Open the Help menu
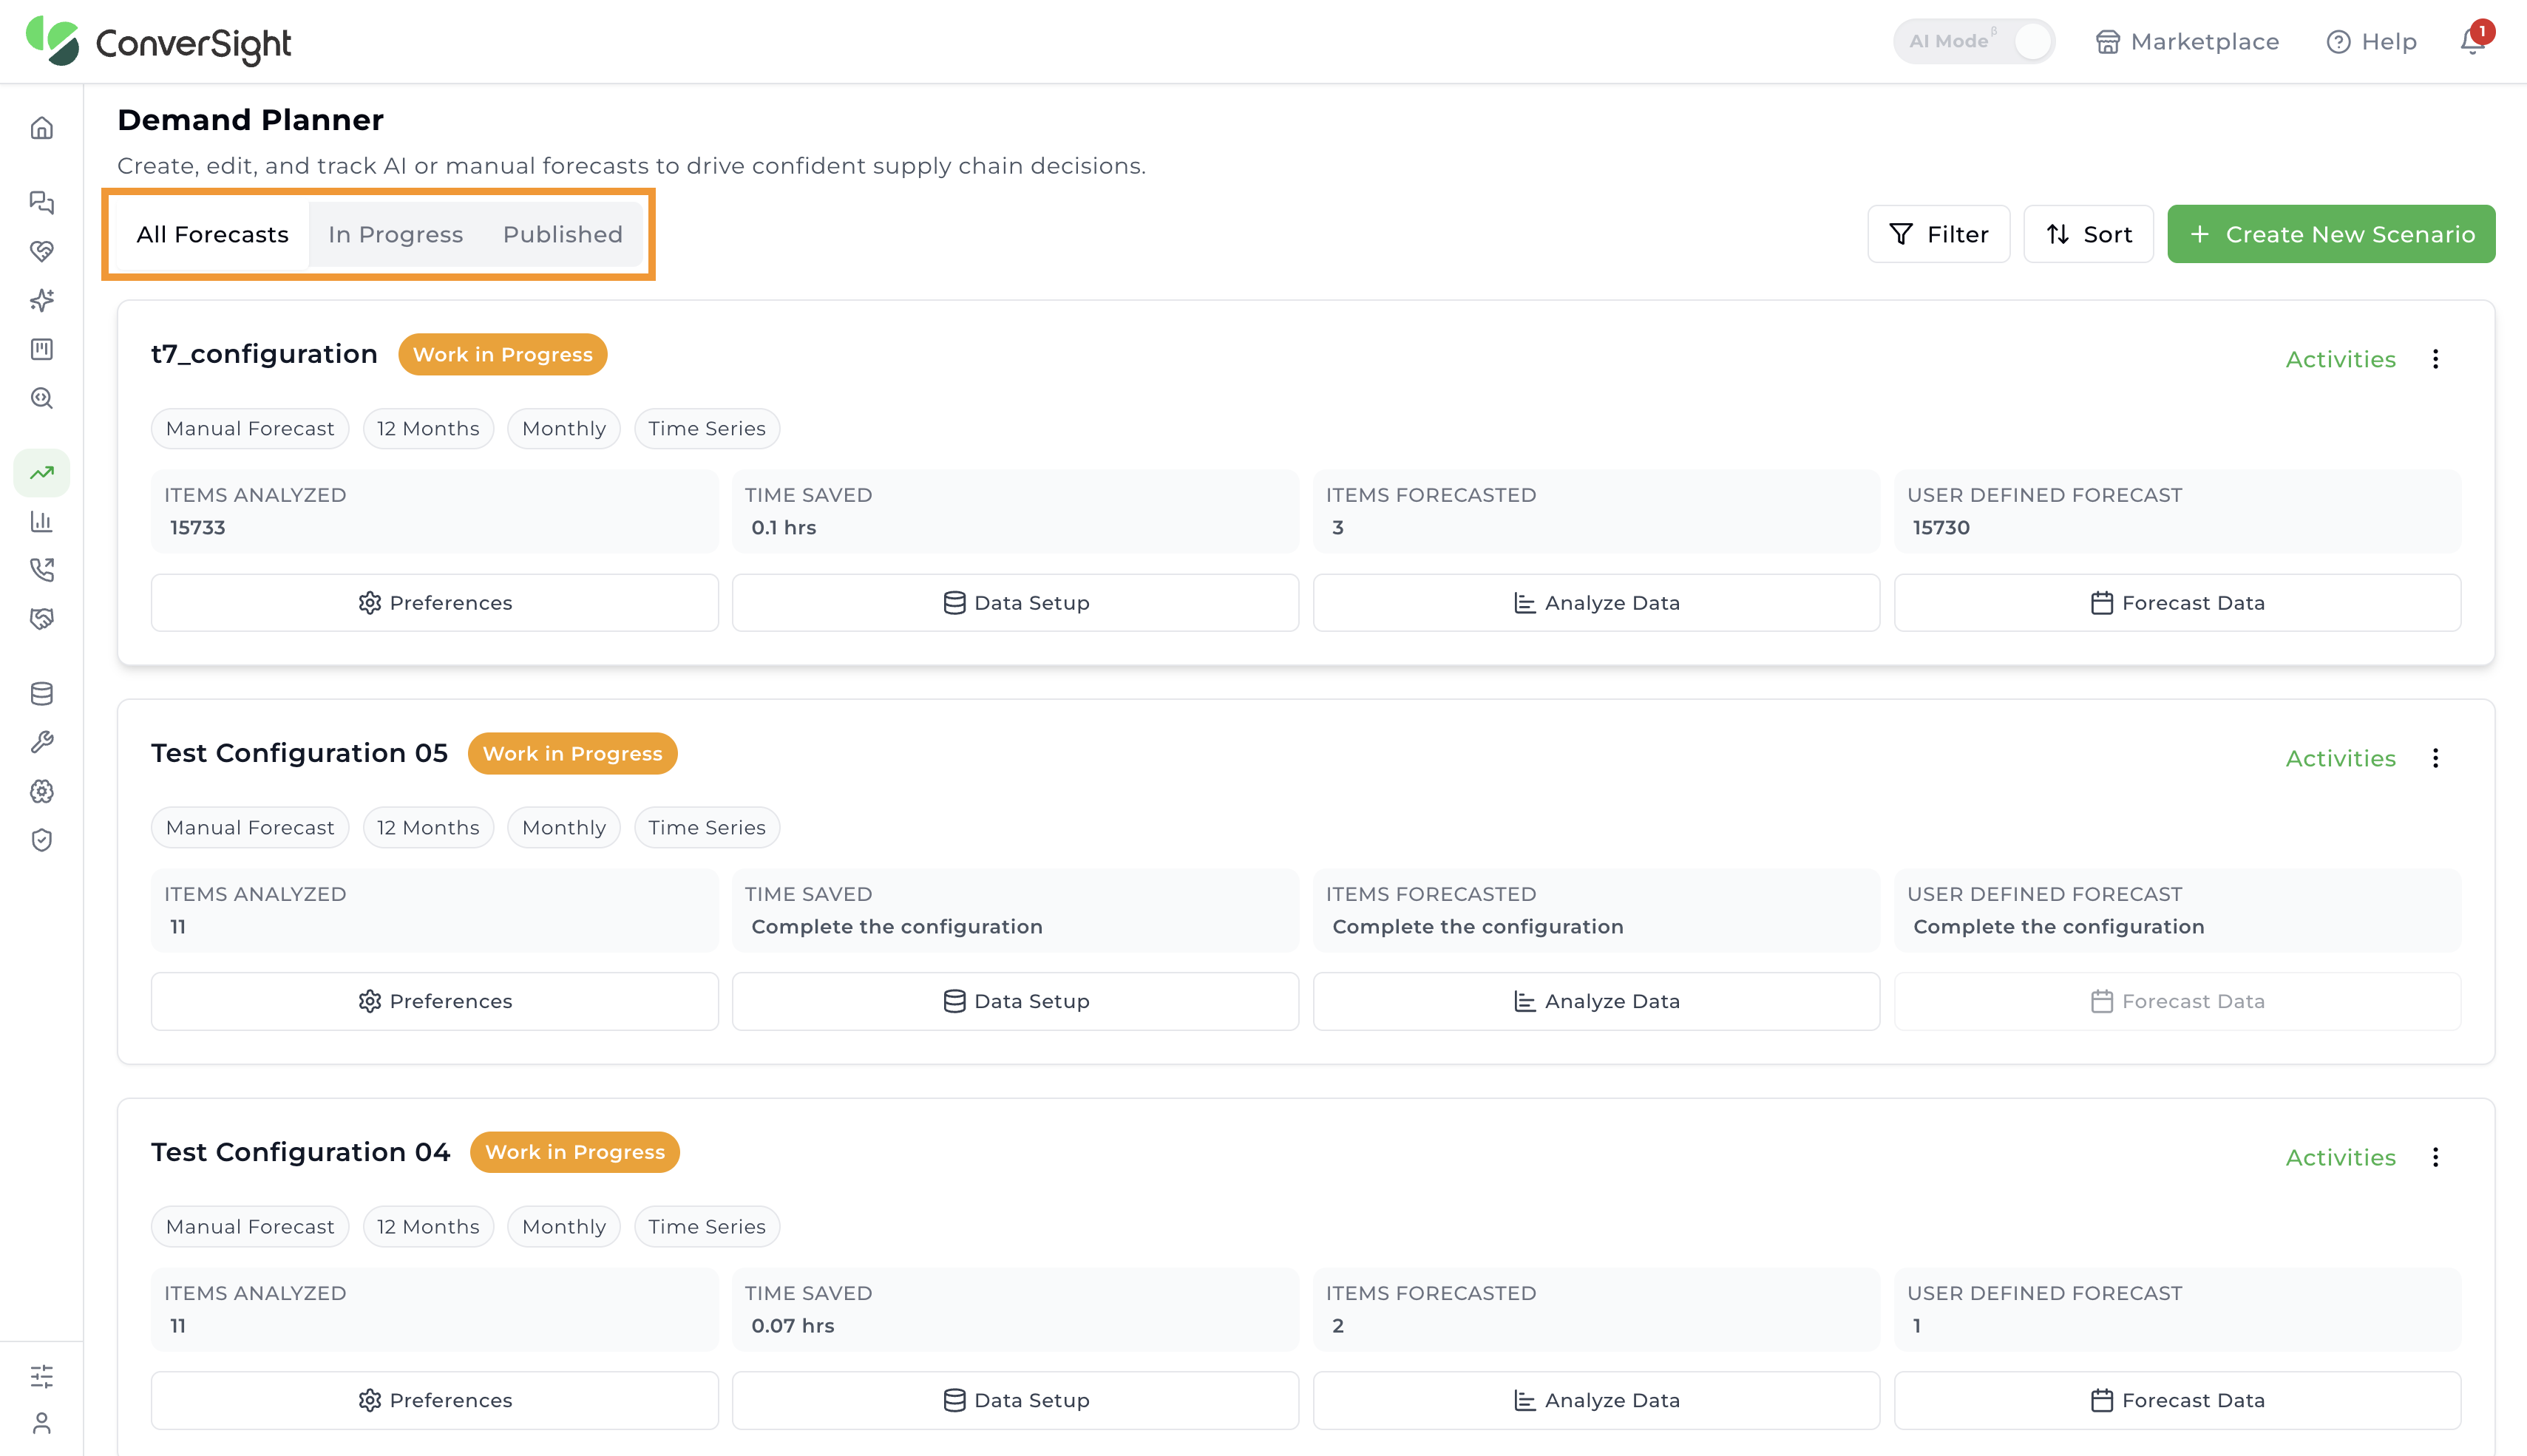 (2371, 41)
